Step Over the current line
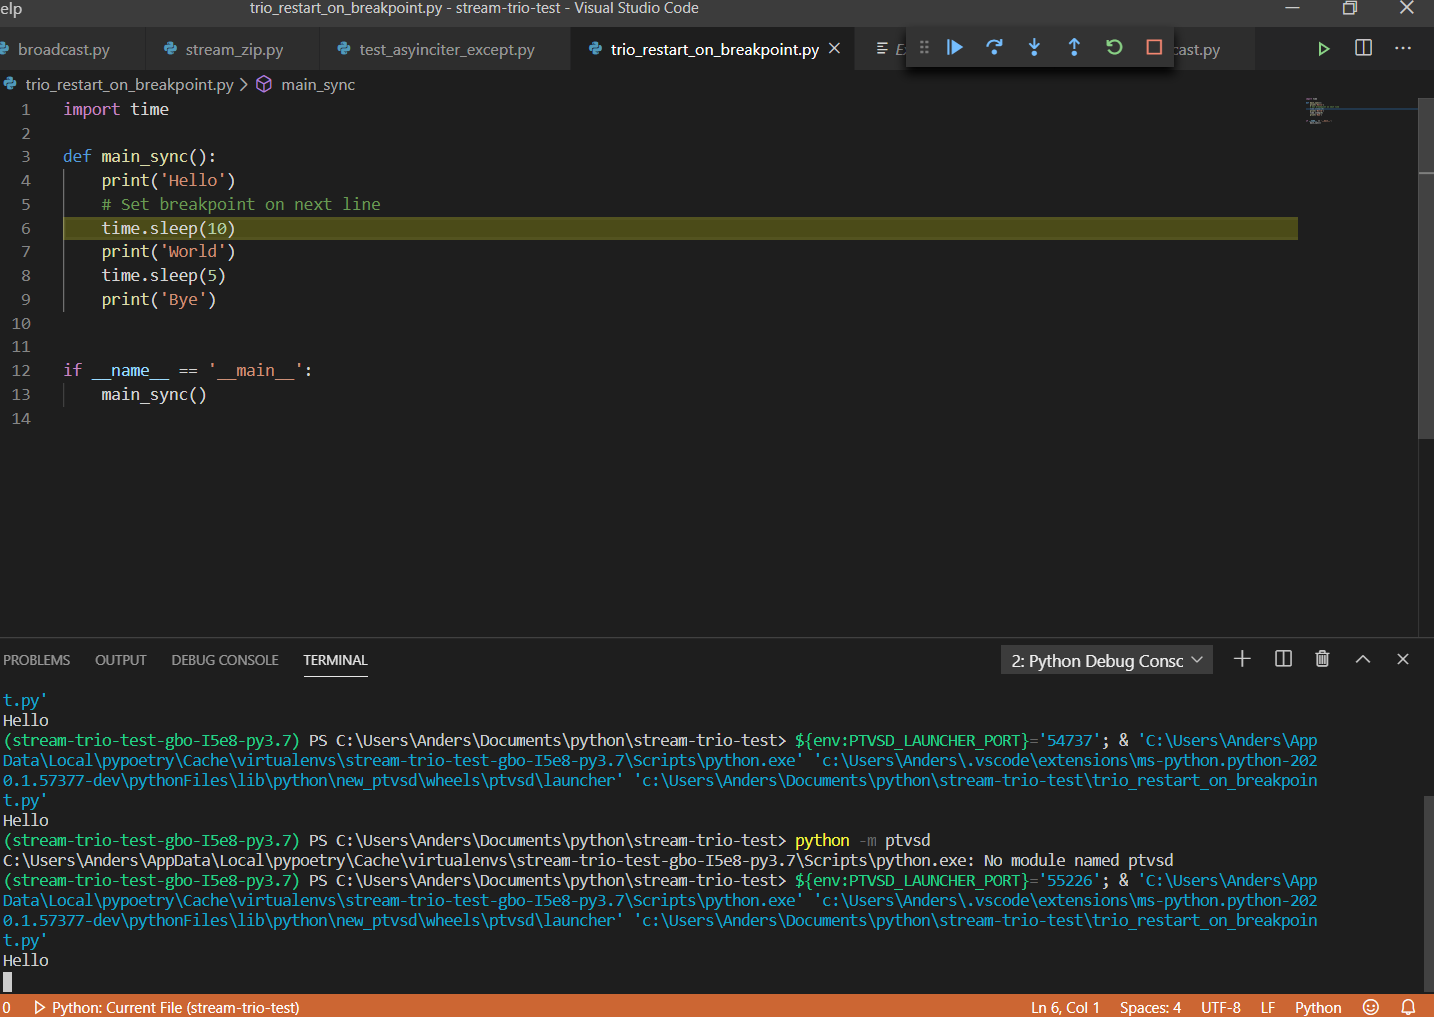1434x1017 pixels. (x=994, y=47)
